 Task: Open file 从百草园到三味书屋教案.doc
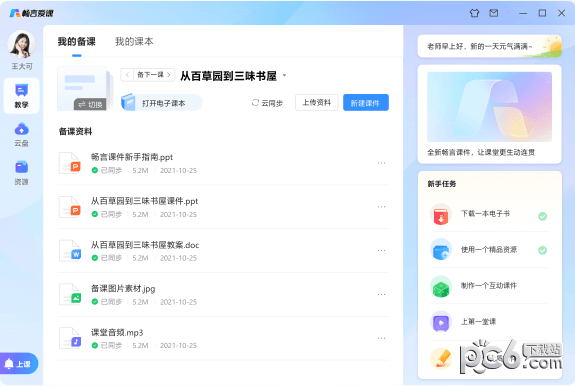145,245
